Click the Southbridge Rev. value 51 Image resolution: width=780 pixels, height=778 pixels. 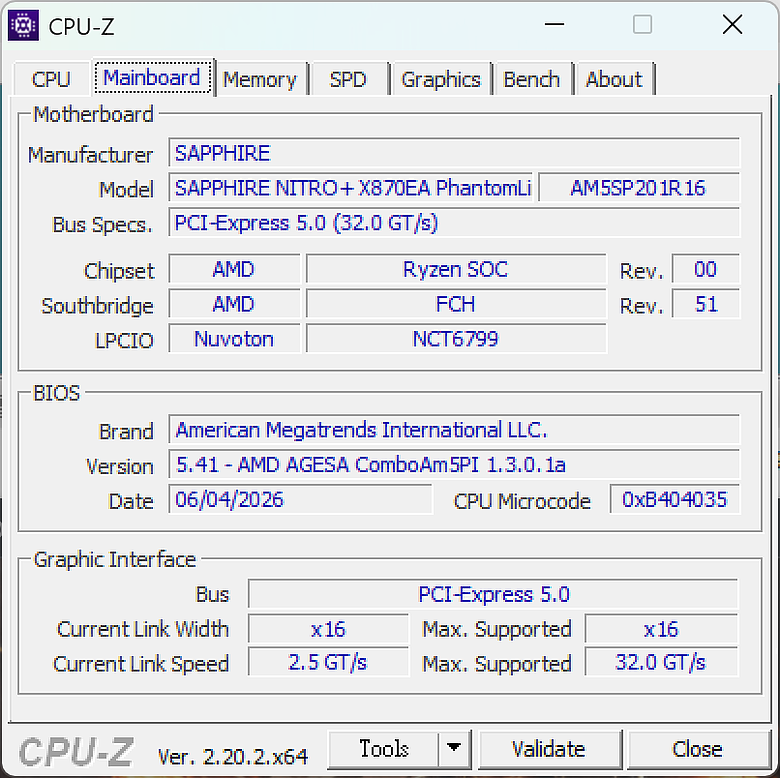pos(705,304)
